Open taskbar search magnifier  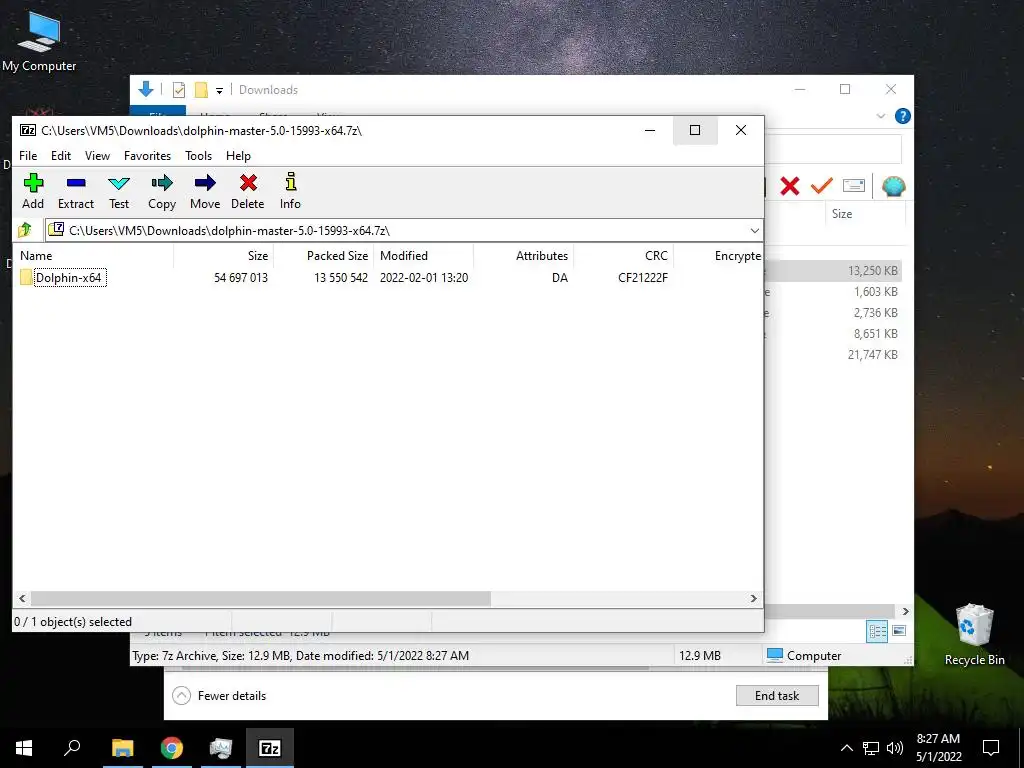[72, 748]
